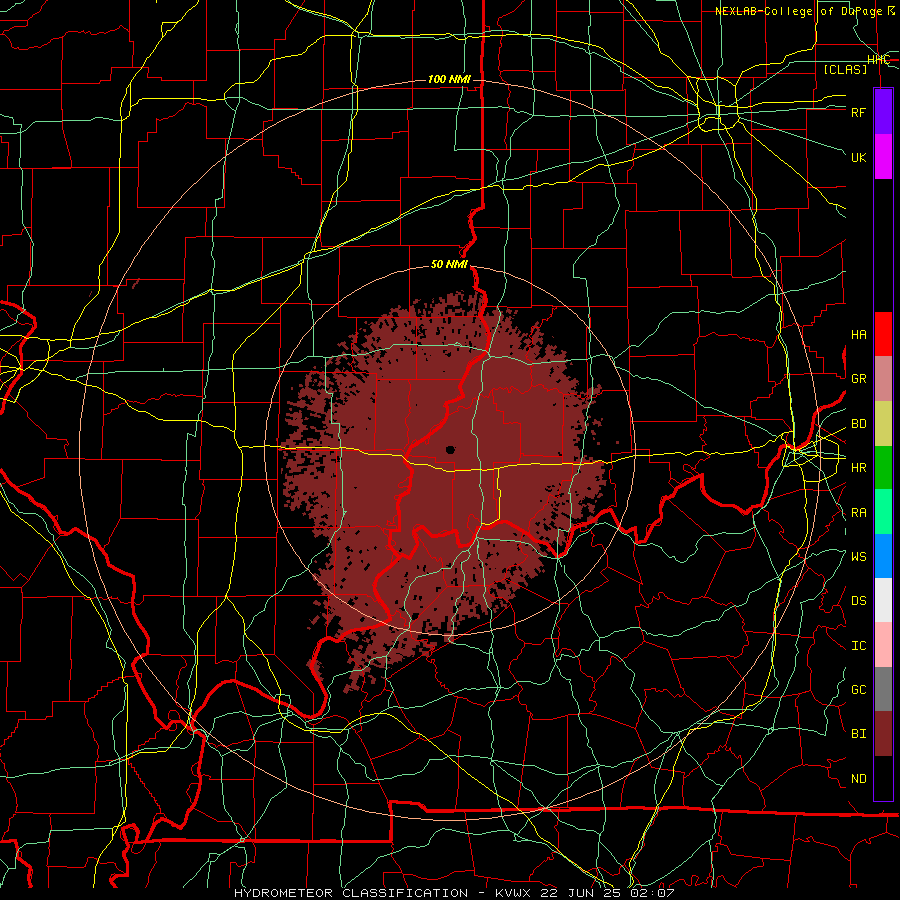
Task: Click the red HA legend swatch
Action: 883,334
